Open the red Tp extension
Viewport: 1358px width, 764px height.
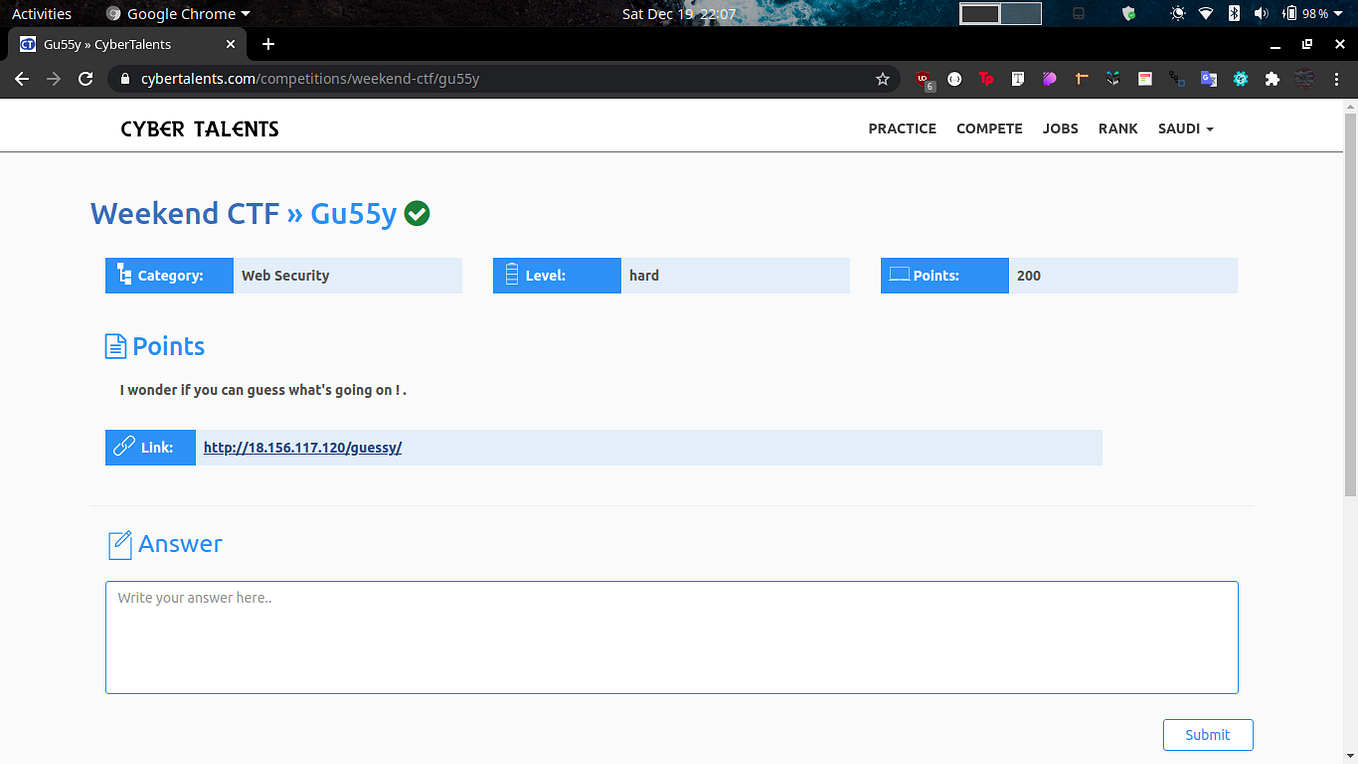(x=986, y=79)
